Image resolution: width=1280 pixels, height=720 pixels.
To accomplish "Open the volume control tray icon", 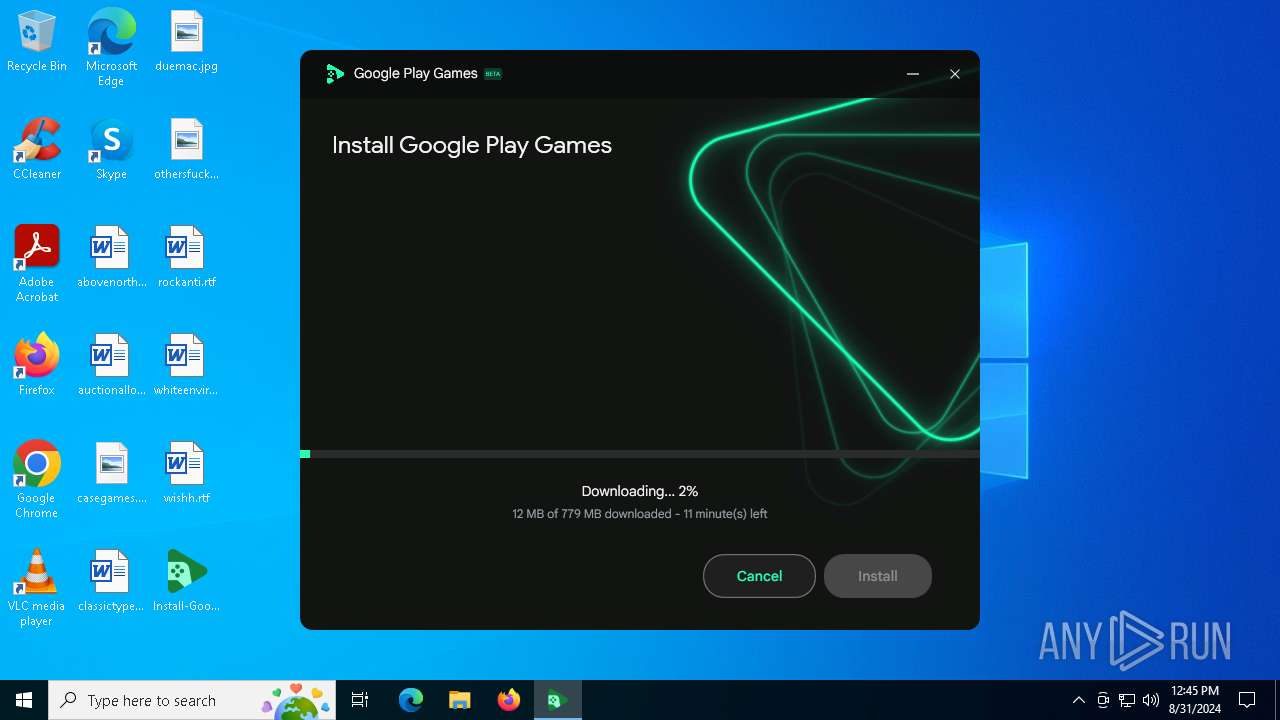I will click(x=1151, y=700).
